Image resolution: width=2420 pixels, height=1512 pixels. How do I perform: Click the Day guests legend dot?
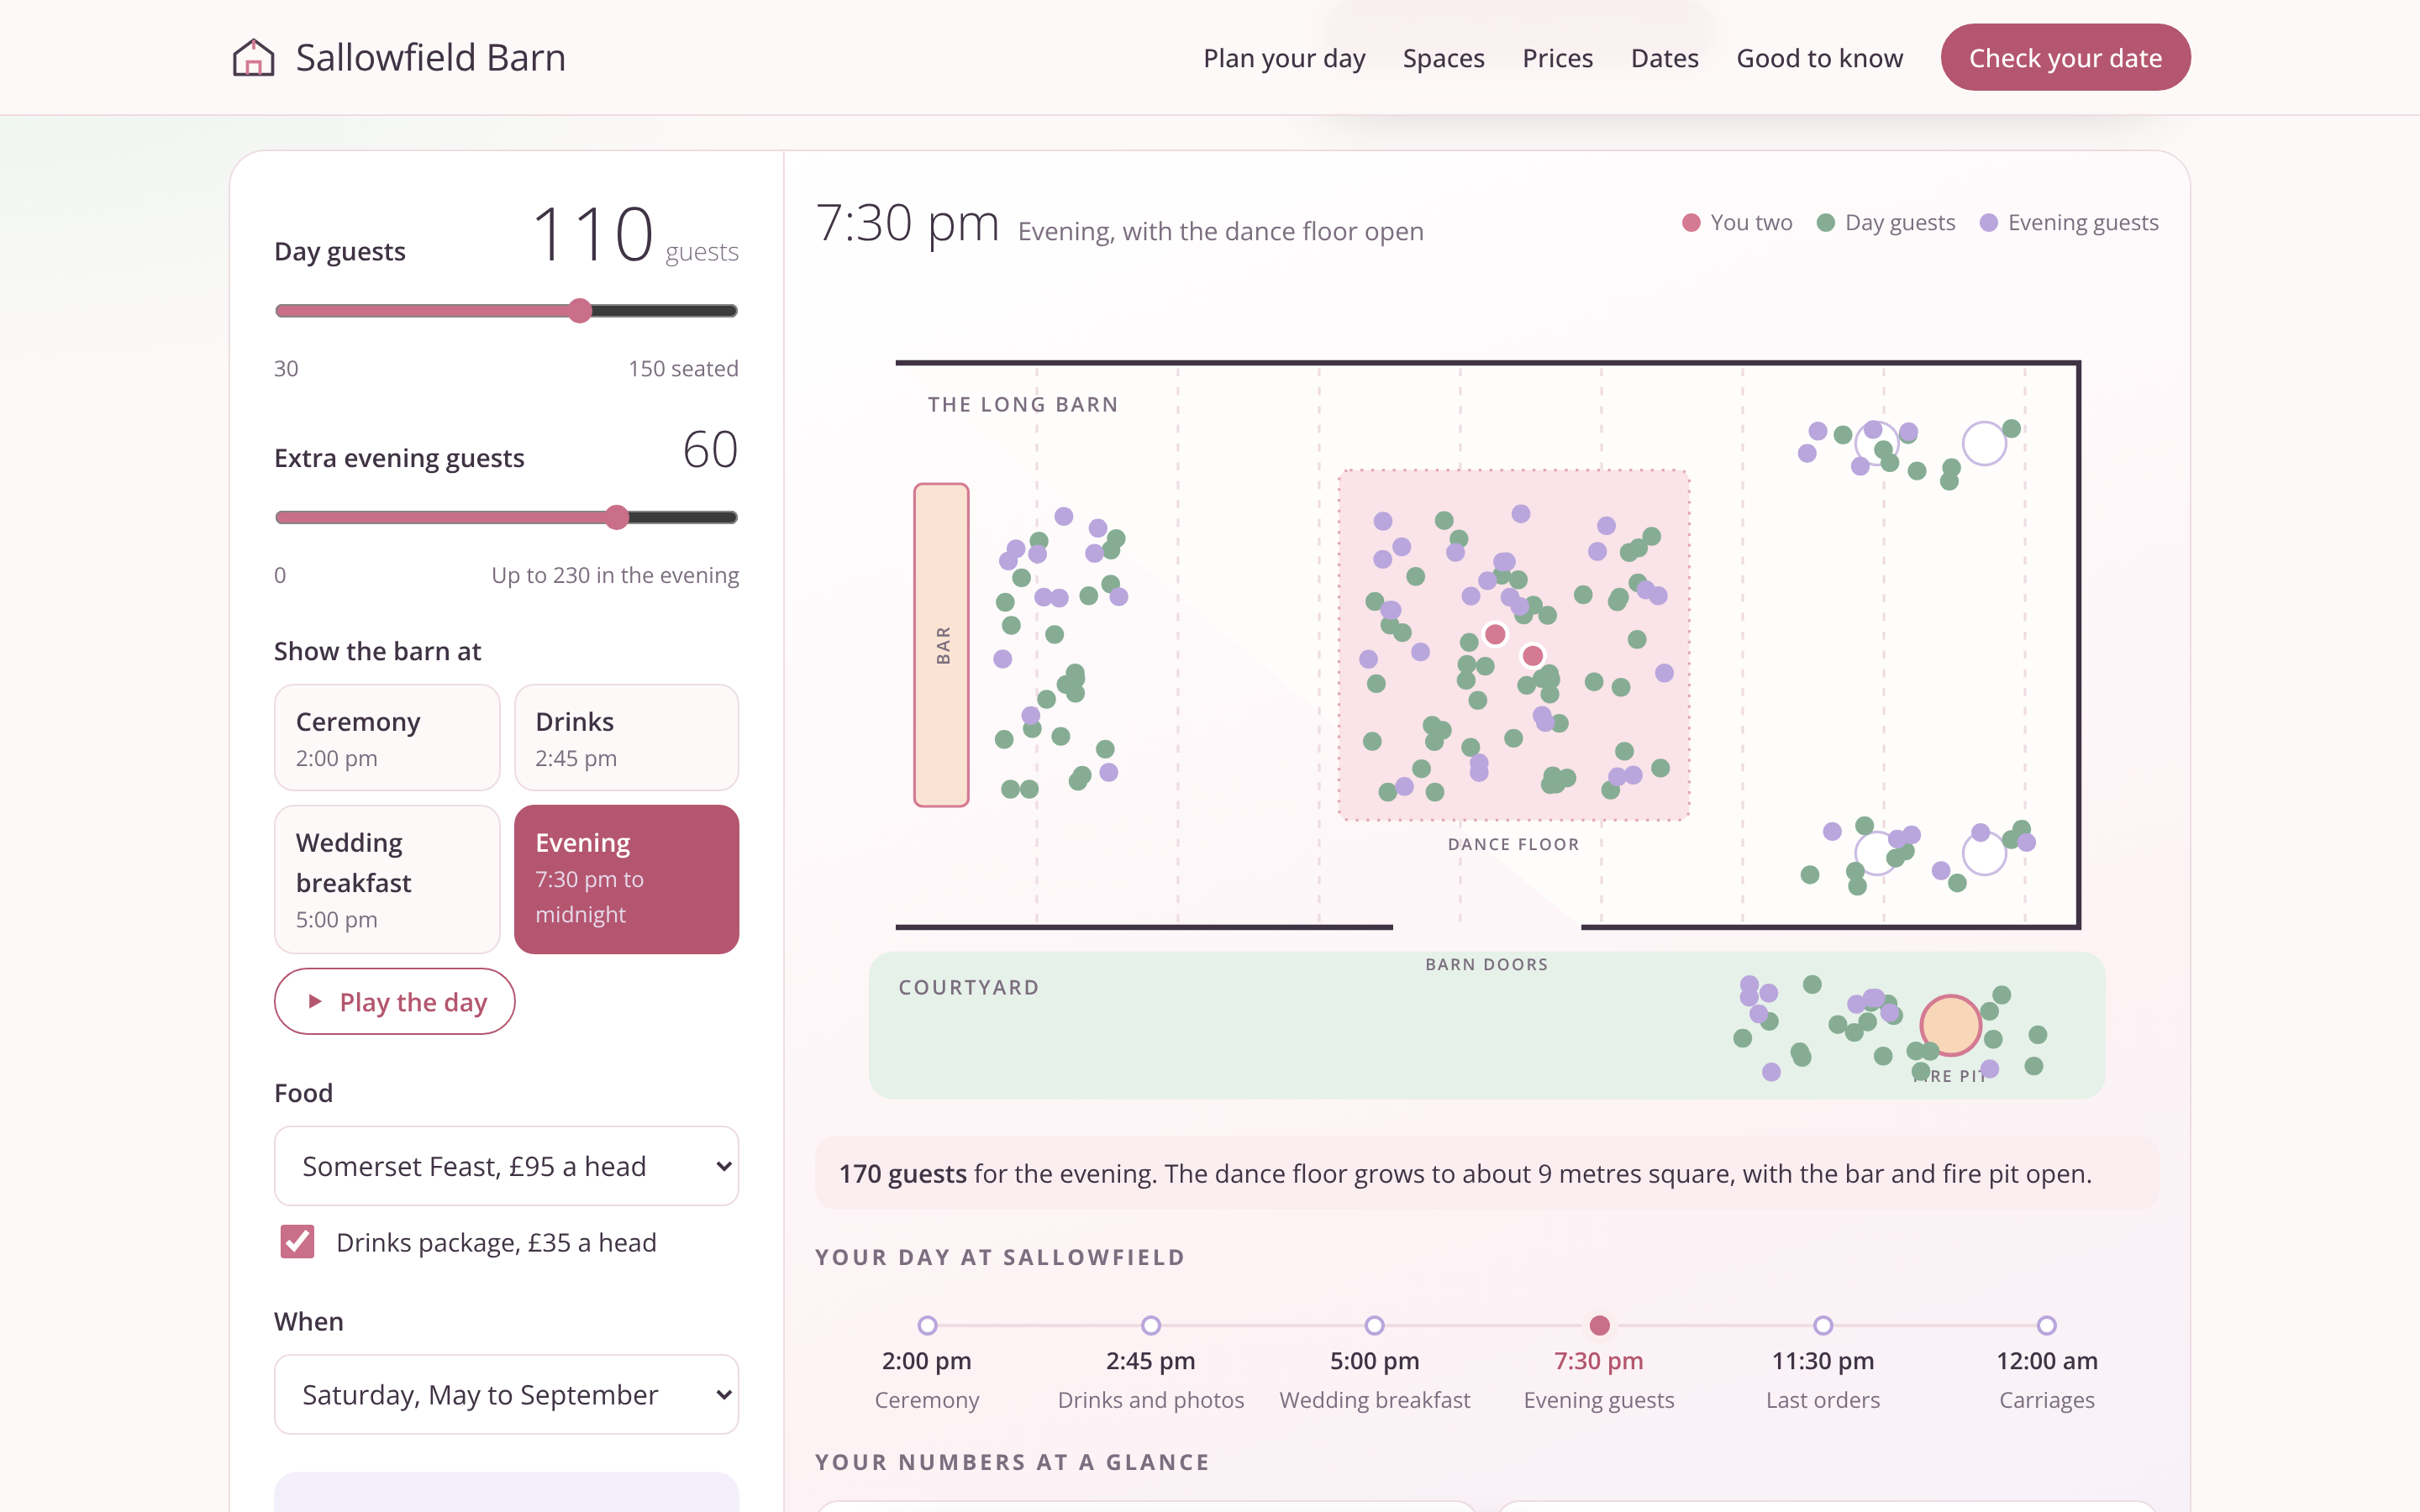click(1825, 223)
